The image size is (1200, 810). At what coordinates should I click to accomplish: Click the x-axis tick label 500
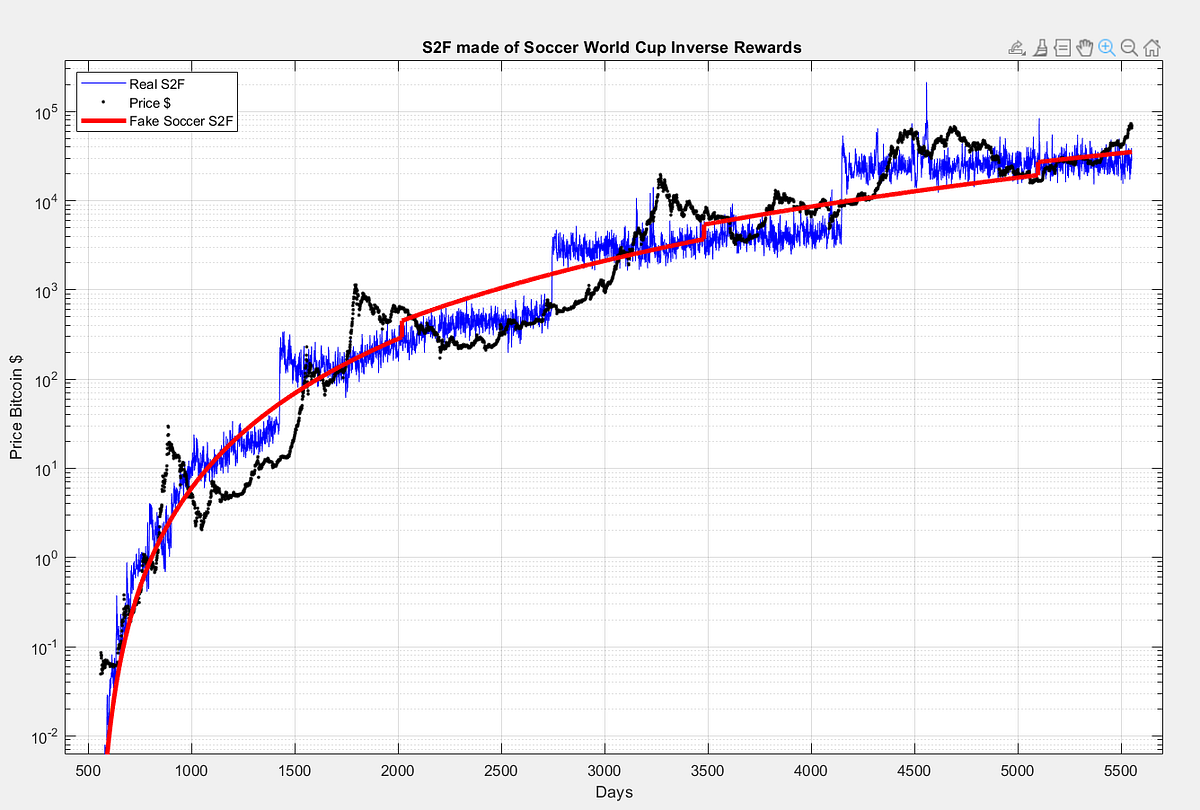coord(88,771)
